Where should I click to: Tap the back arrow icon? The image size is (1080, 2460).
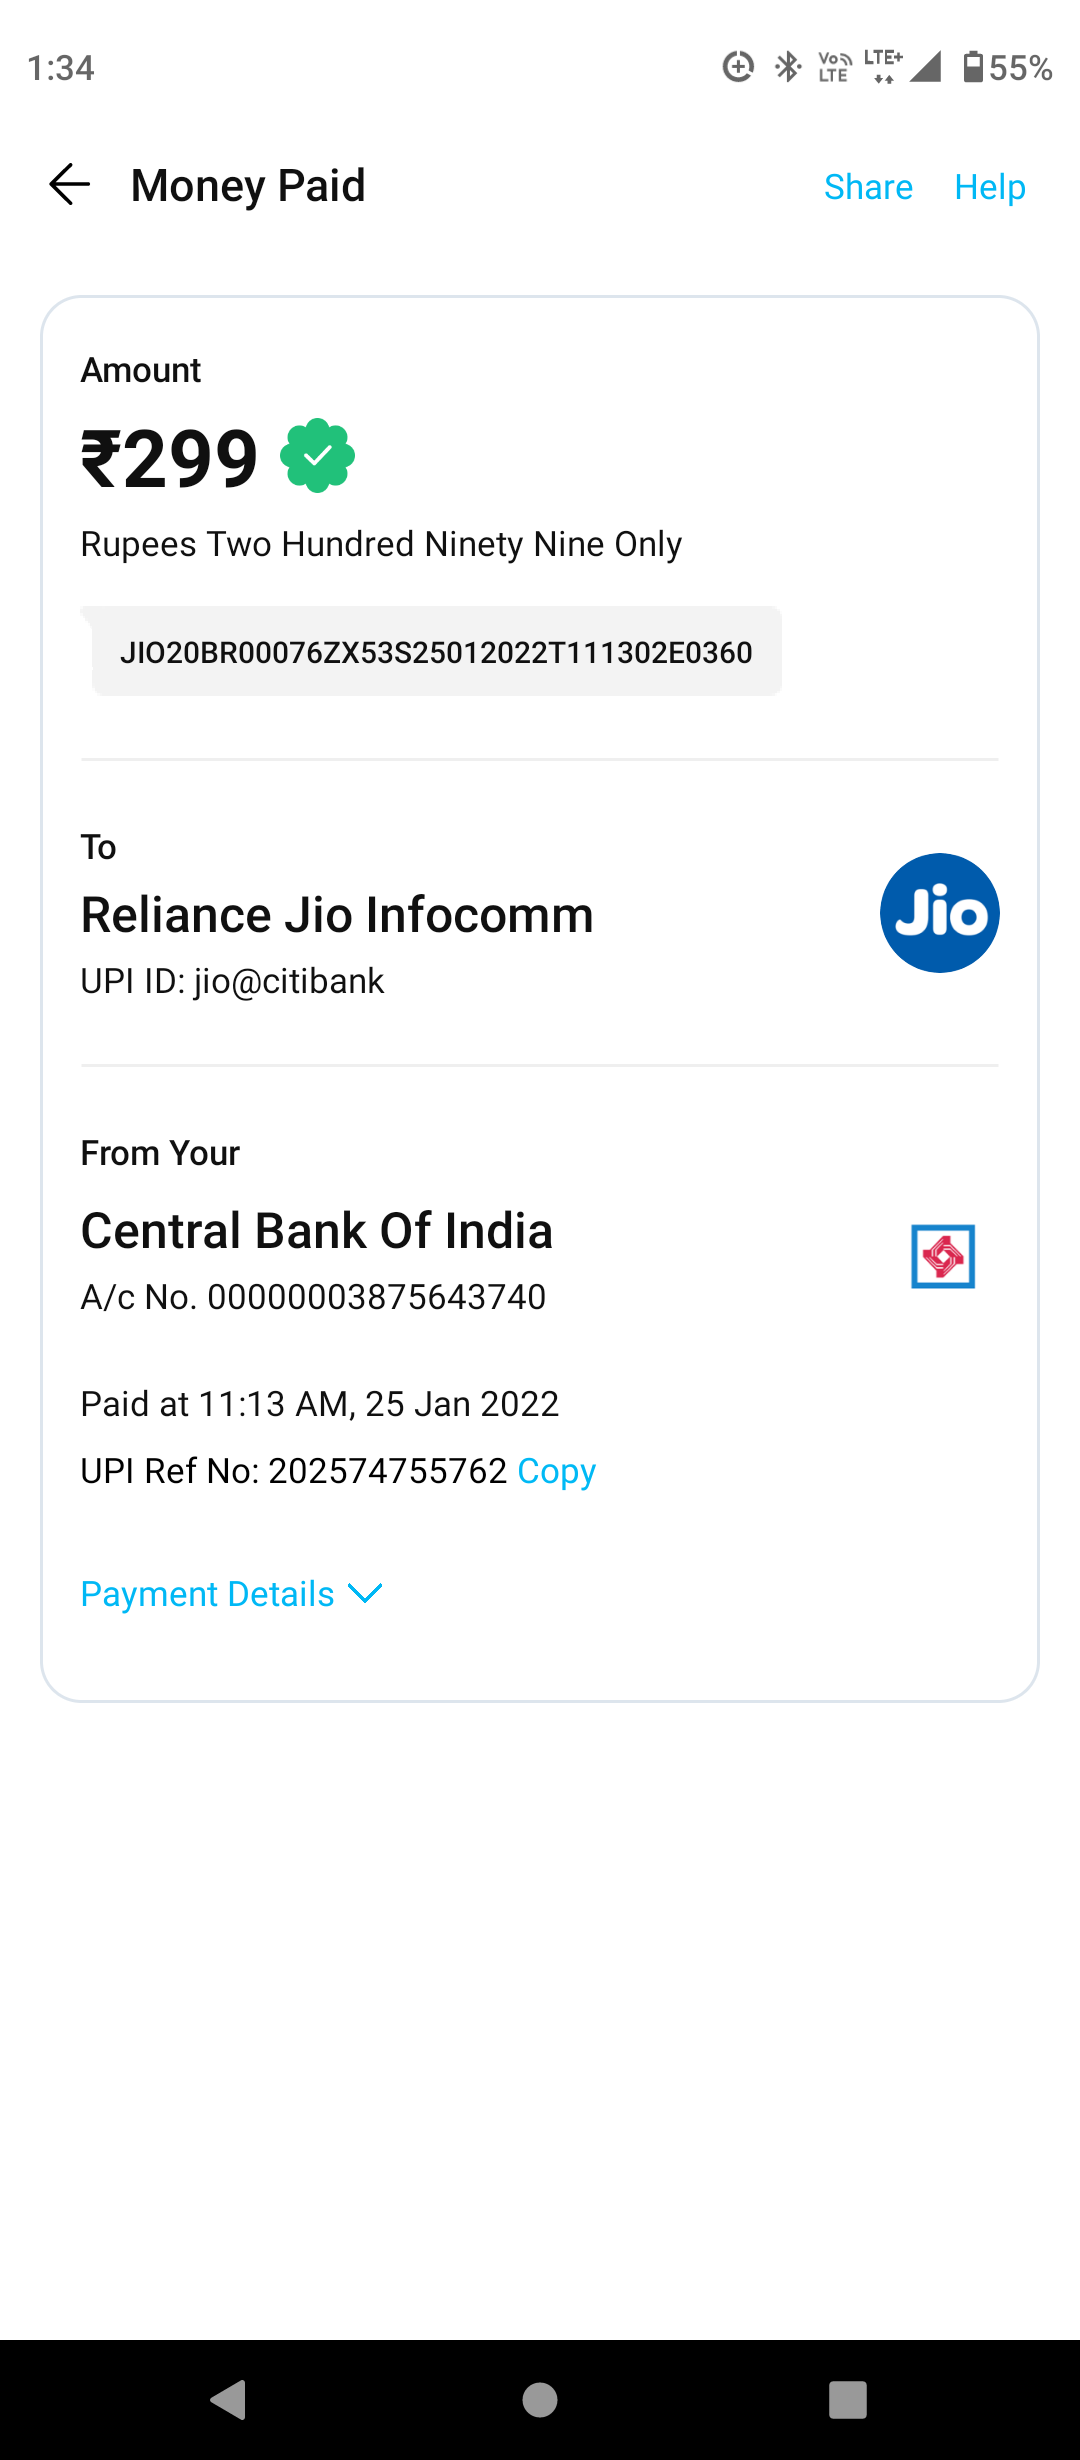[70, 185]
